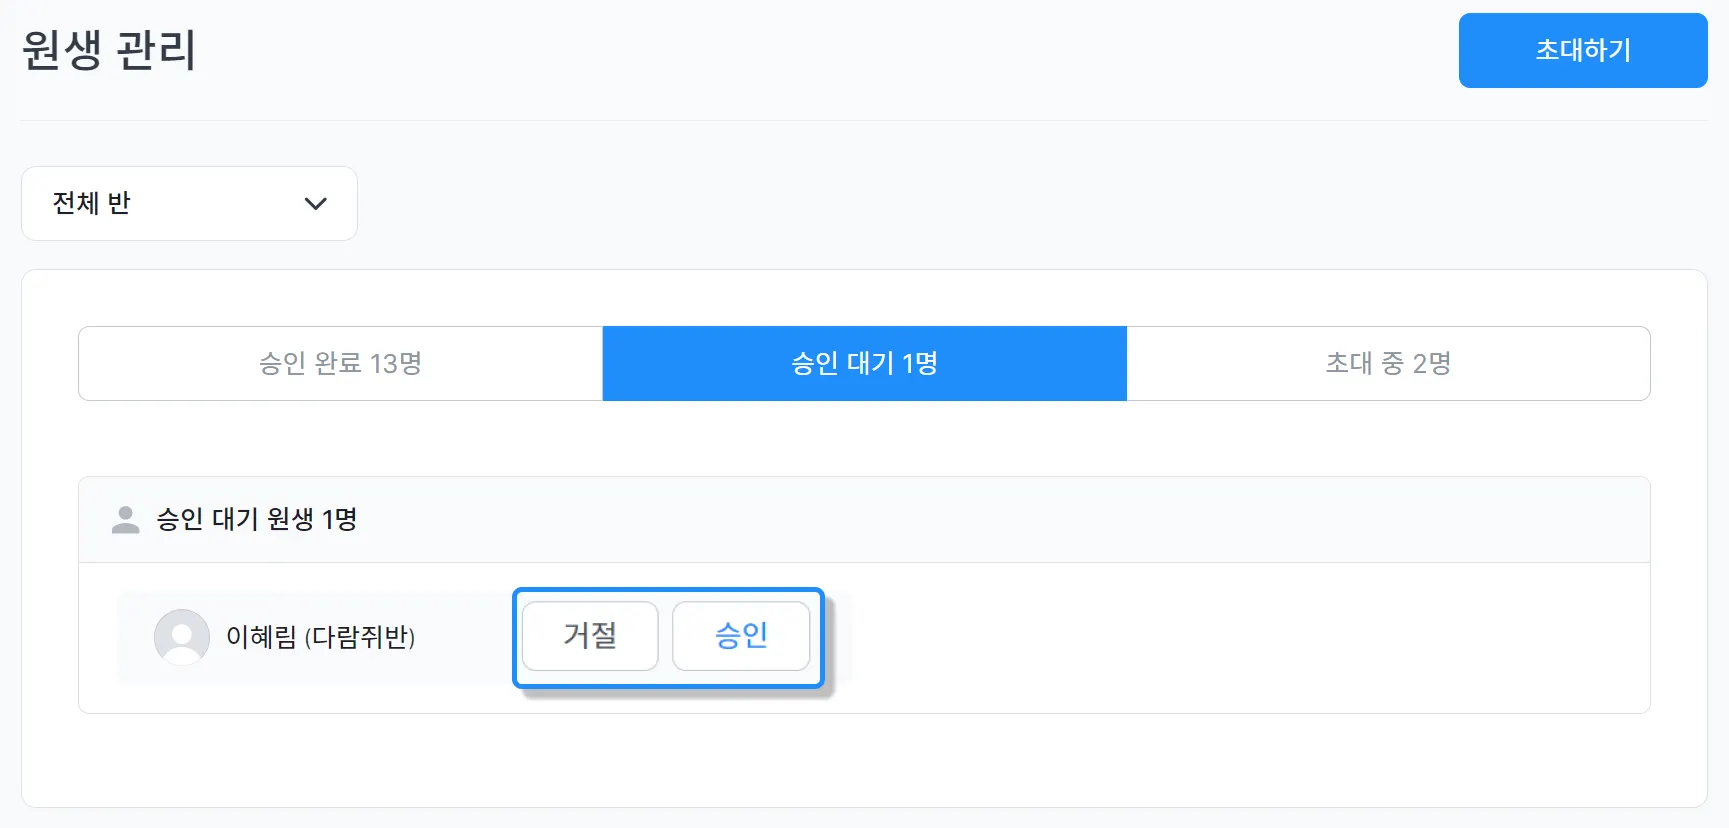Screen dimensions: 1729x828
Task: Click the blank area below the pending list
Action: coord(864,760)
